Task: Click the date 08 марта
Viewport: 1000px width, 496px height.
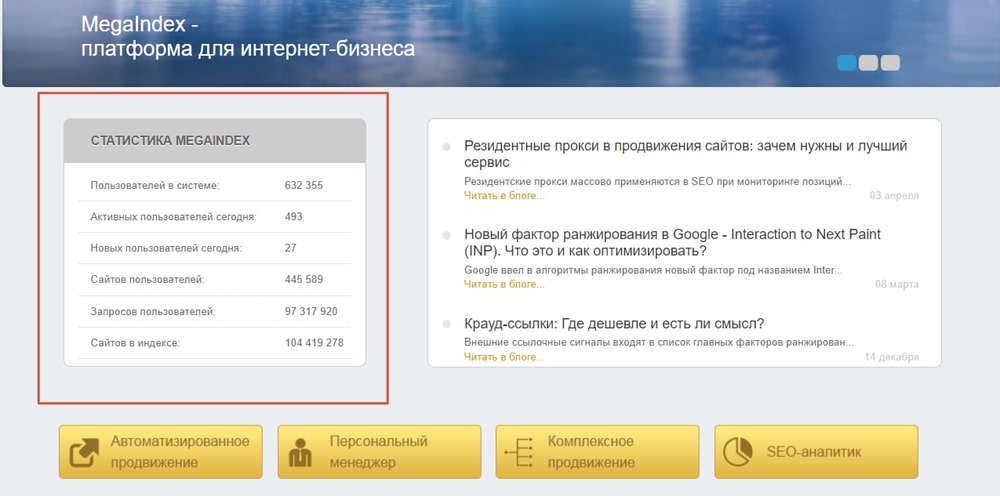Action: pyautogui.click(x=897, y=284)
